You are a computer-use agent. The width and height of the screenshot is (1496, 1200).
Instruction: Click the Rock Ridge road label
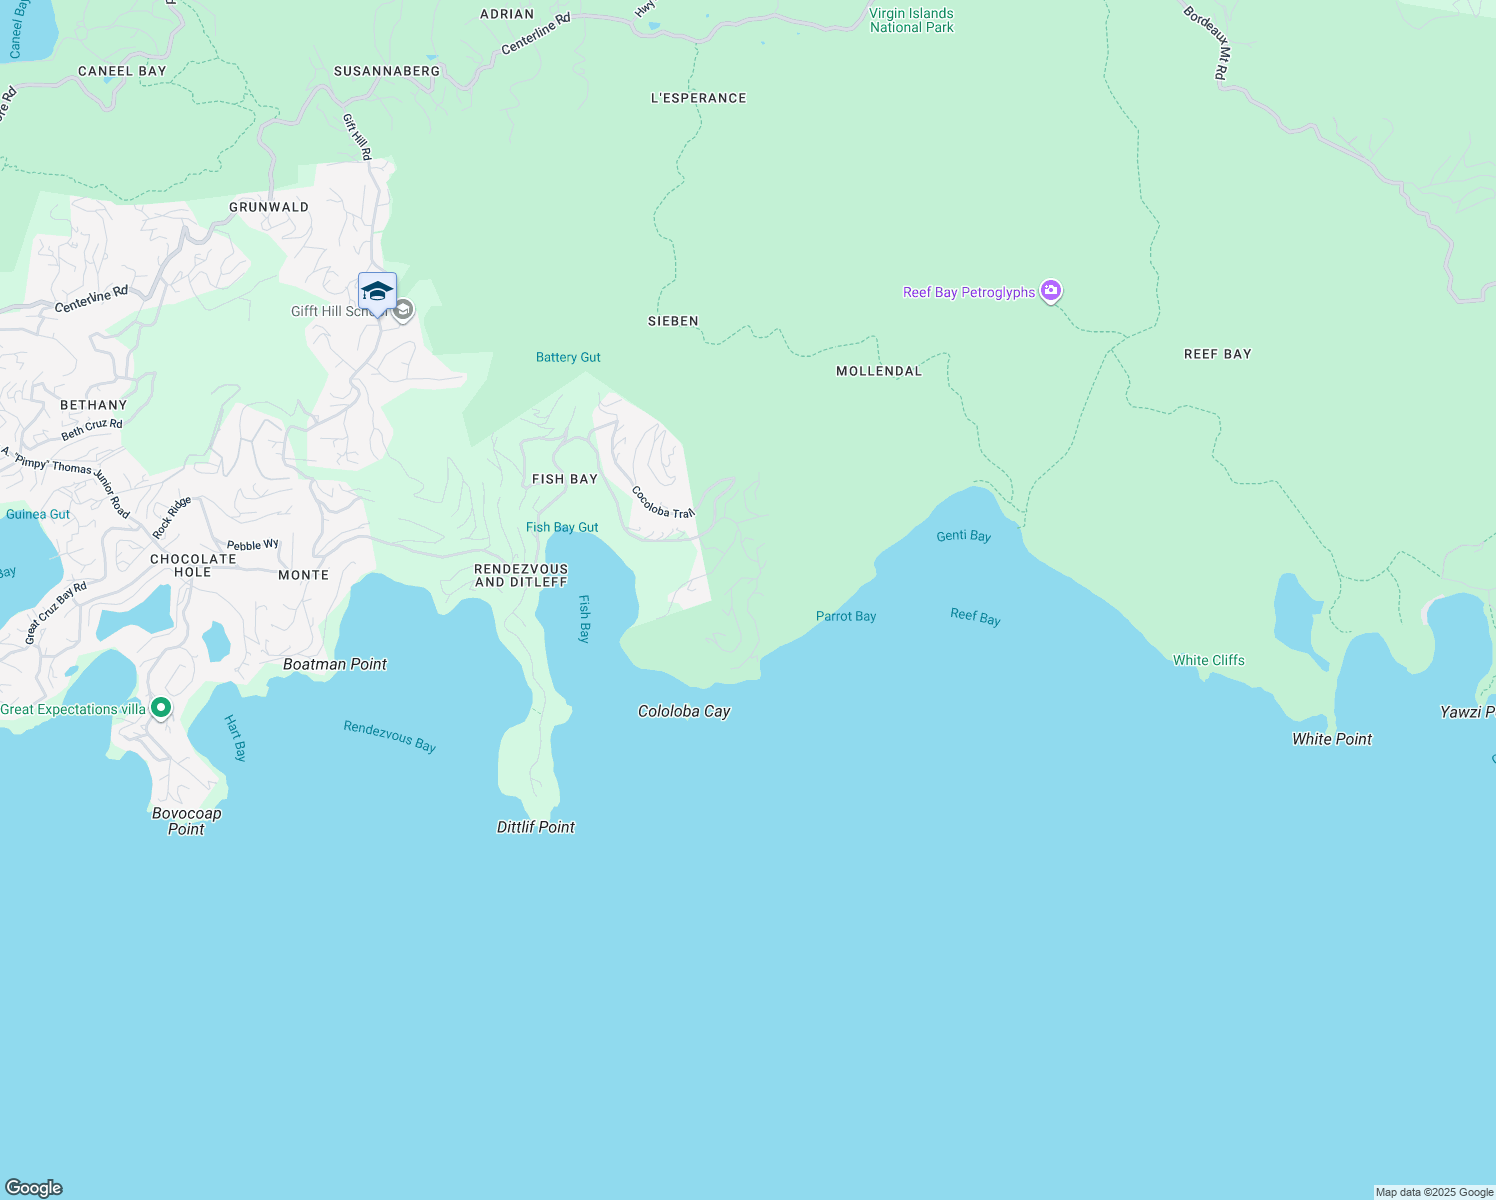(172, 517)
